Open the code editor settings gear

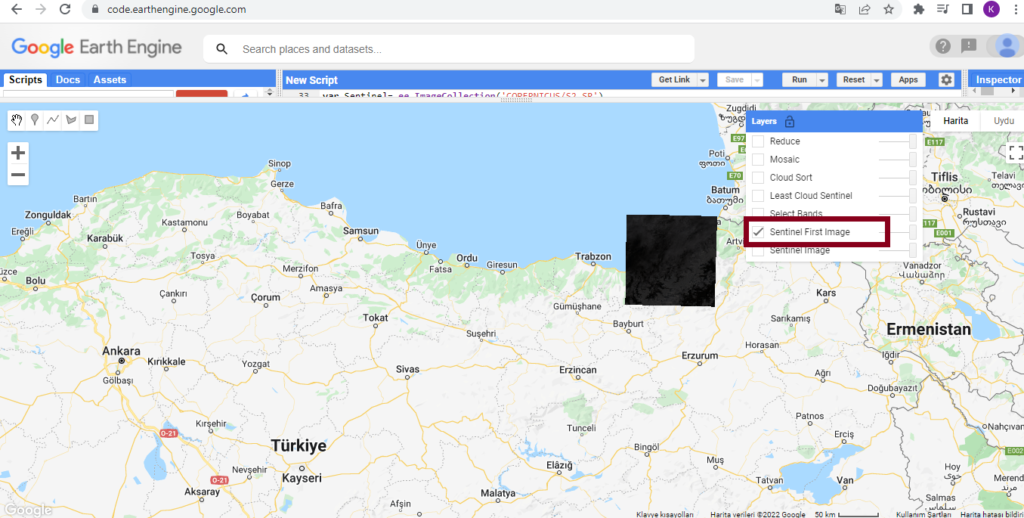(946, 80)
